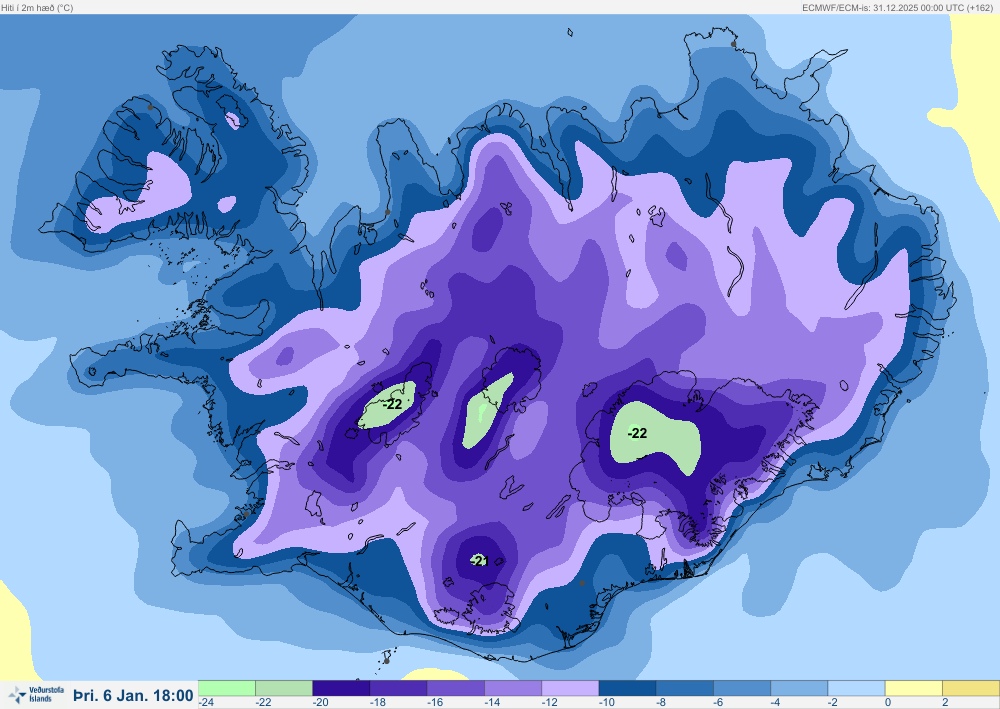
Task: Pick the lavender legend swatch between -12 and -10
Action: (x=570, y=688)
